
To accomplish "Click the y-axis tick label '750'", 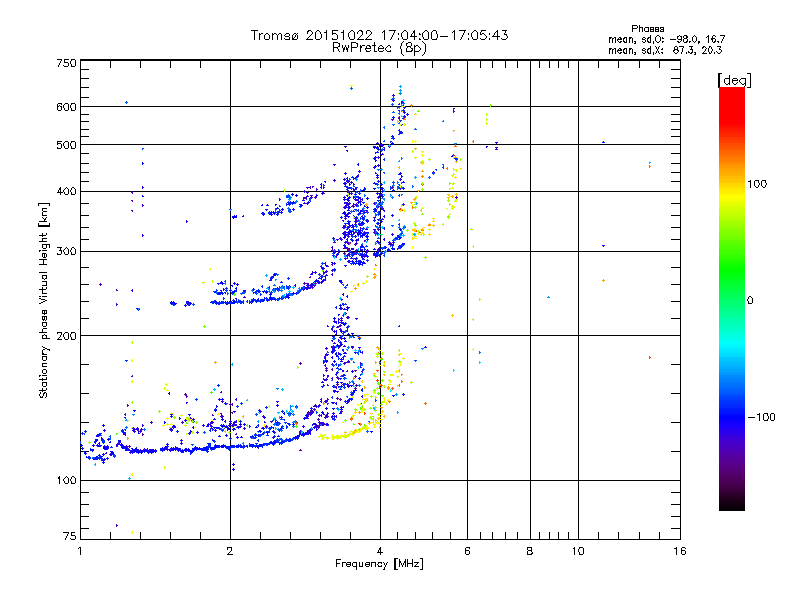I will pos(66,64).
